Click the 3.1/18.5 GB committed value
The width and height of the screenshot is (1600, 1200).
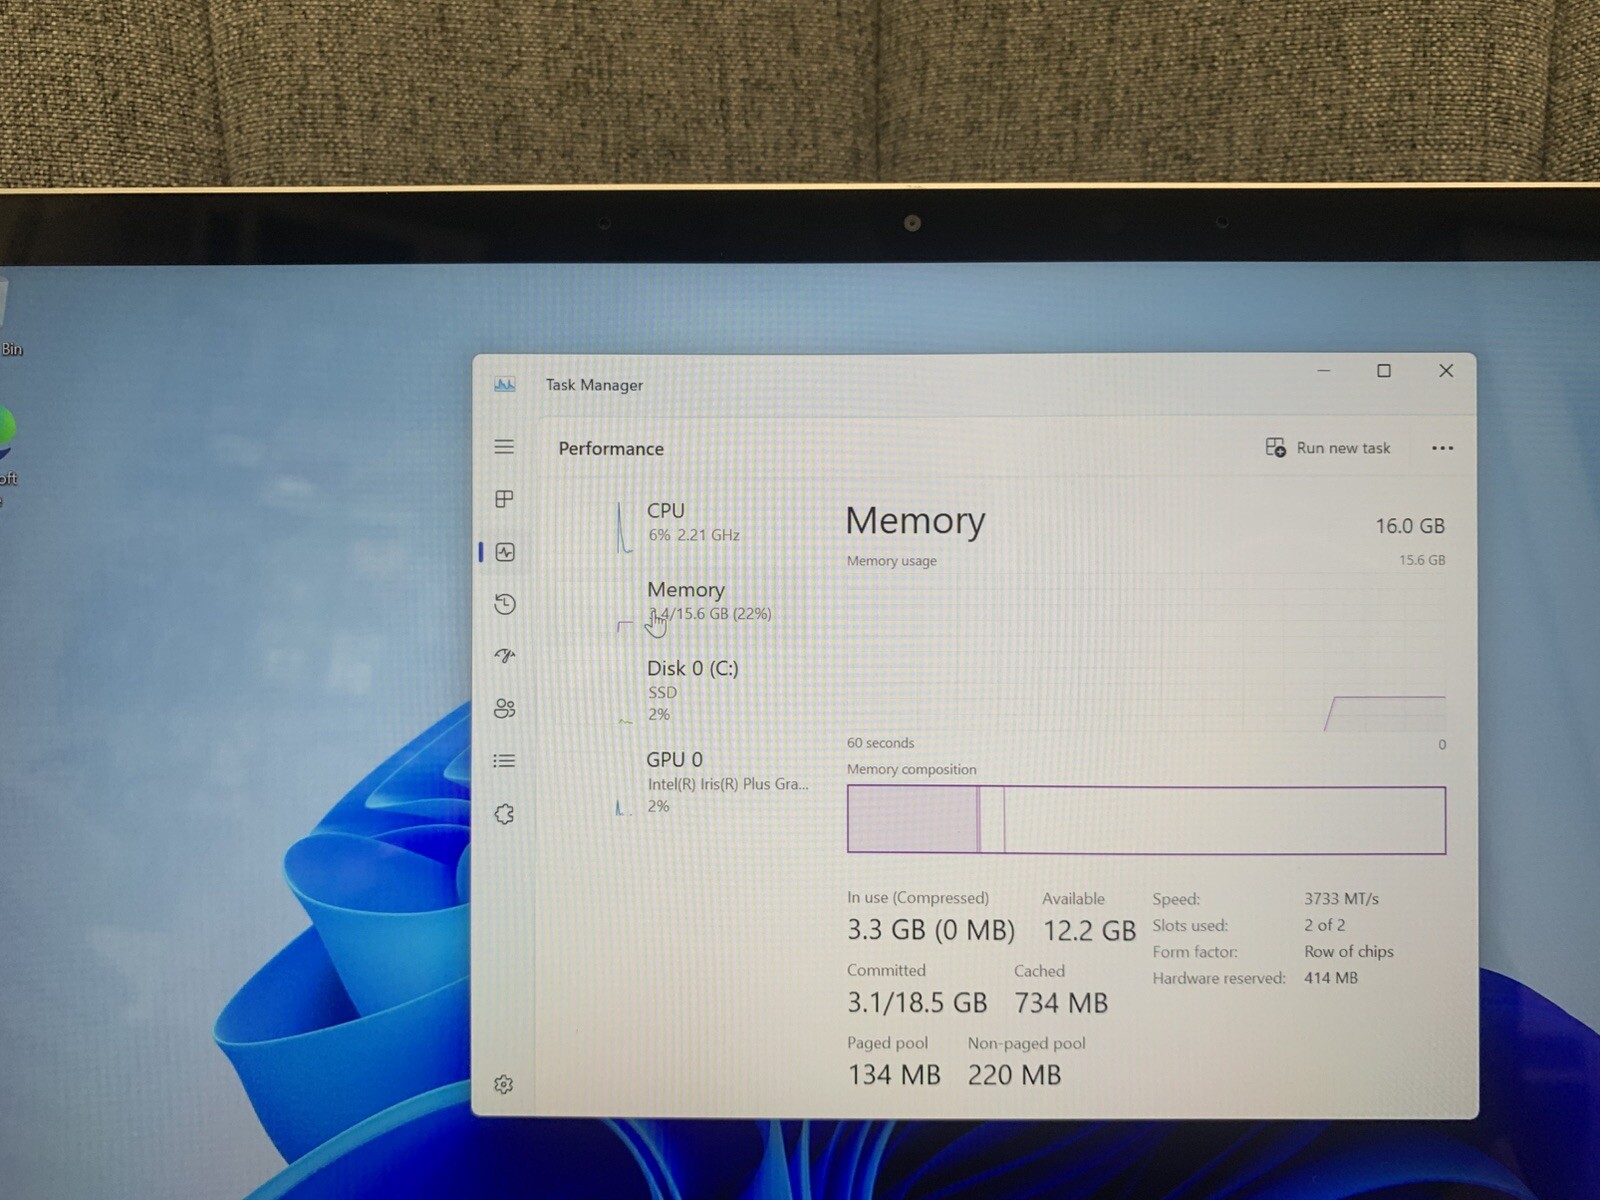click(x=917, y=1002)
